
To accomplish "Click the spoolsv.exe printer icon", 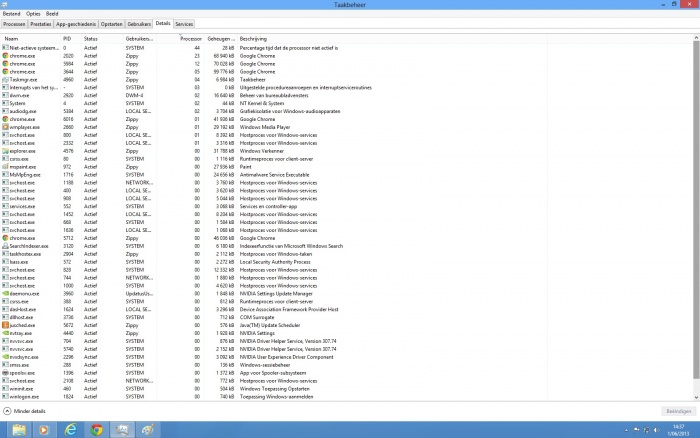I will tap(5, 373).
